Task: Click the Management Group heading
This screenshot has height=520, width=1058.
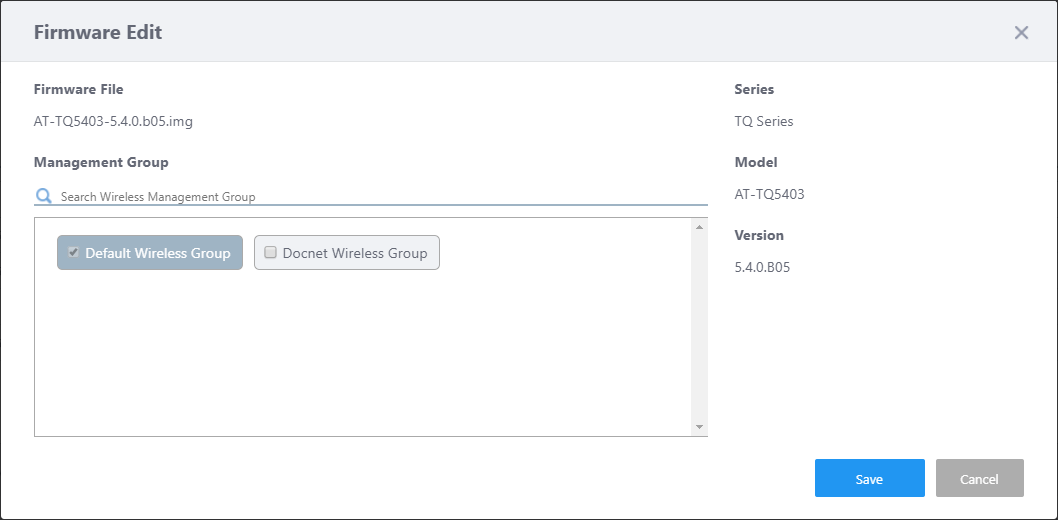Action: (x=101, y=162)
